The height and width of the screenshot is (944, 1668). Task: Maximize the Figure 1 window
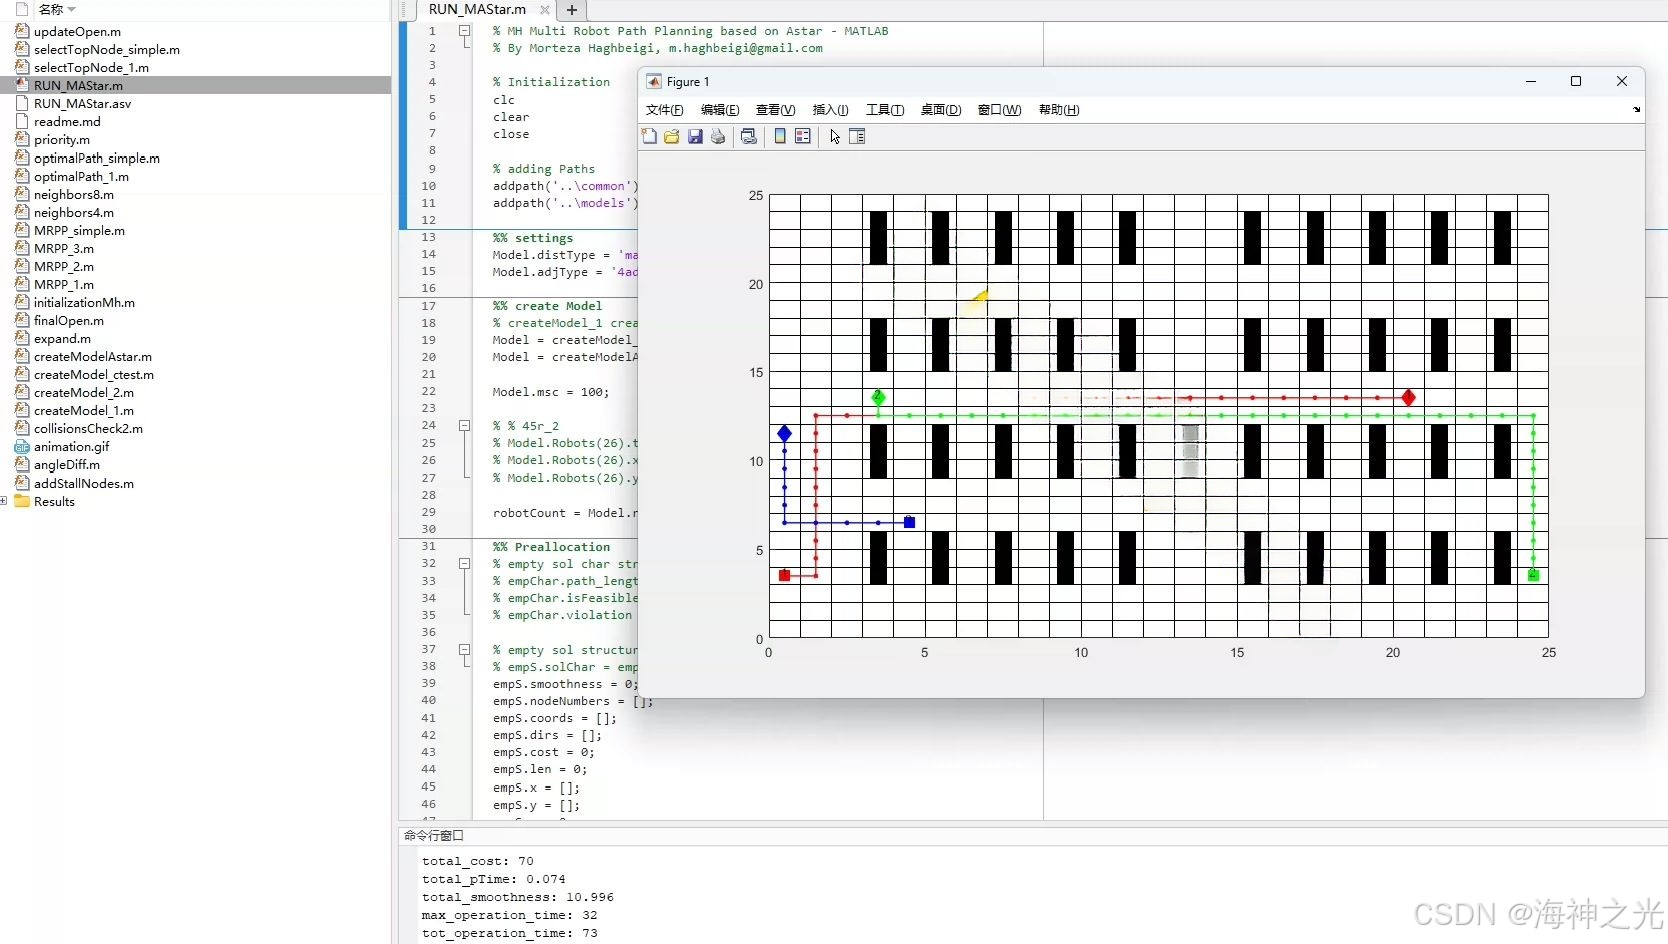1576,82
